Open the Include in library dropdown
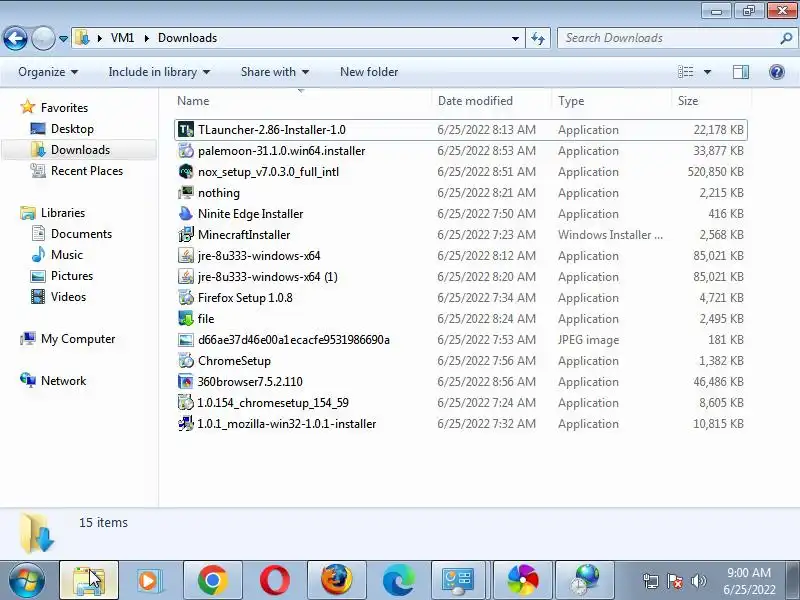This screenshot has width=800, height=600. [159, 72]
